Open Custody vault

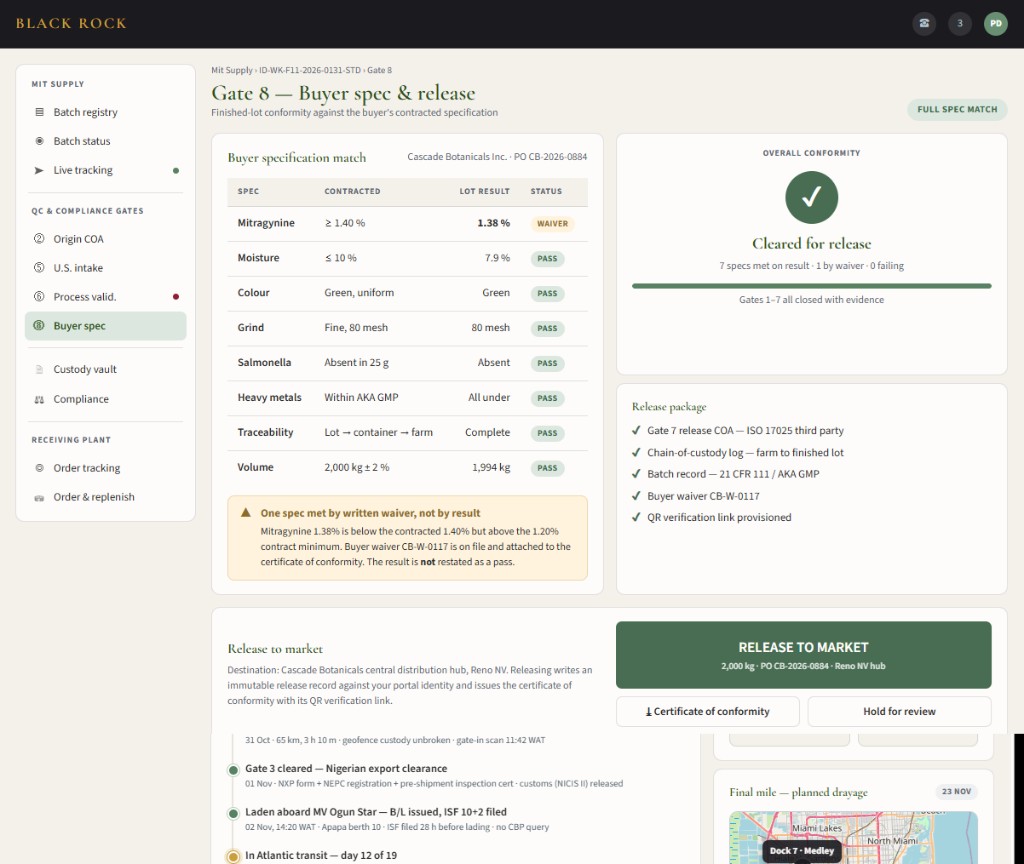pyautogui.click(x=106, y=370)
